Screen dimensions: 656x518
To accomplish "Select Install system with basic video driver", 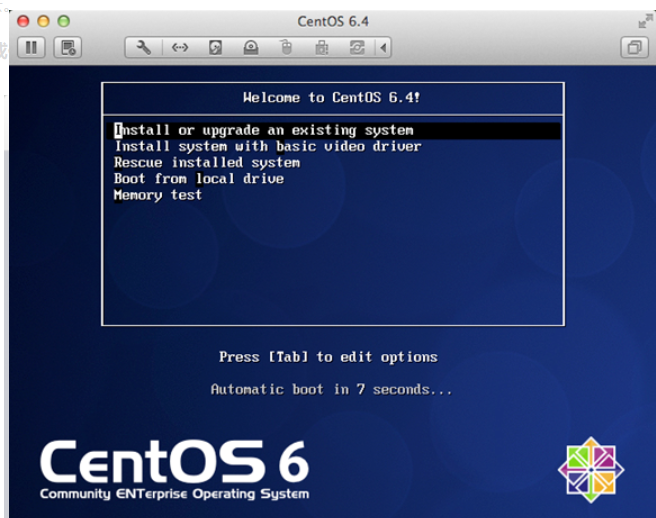I will [x=267, y=146].
